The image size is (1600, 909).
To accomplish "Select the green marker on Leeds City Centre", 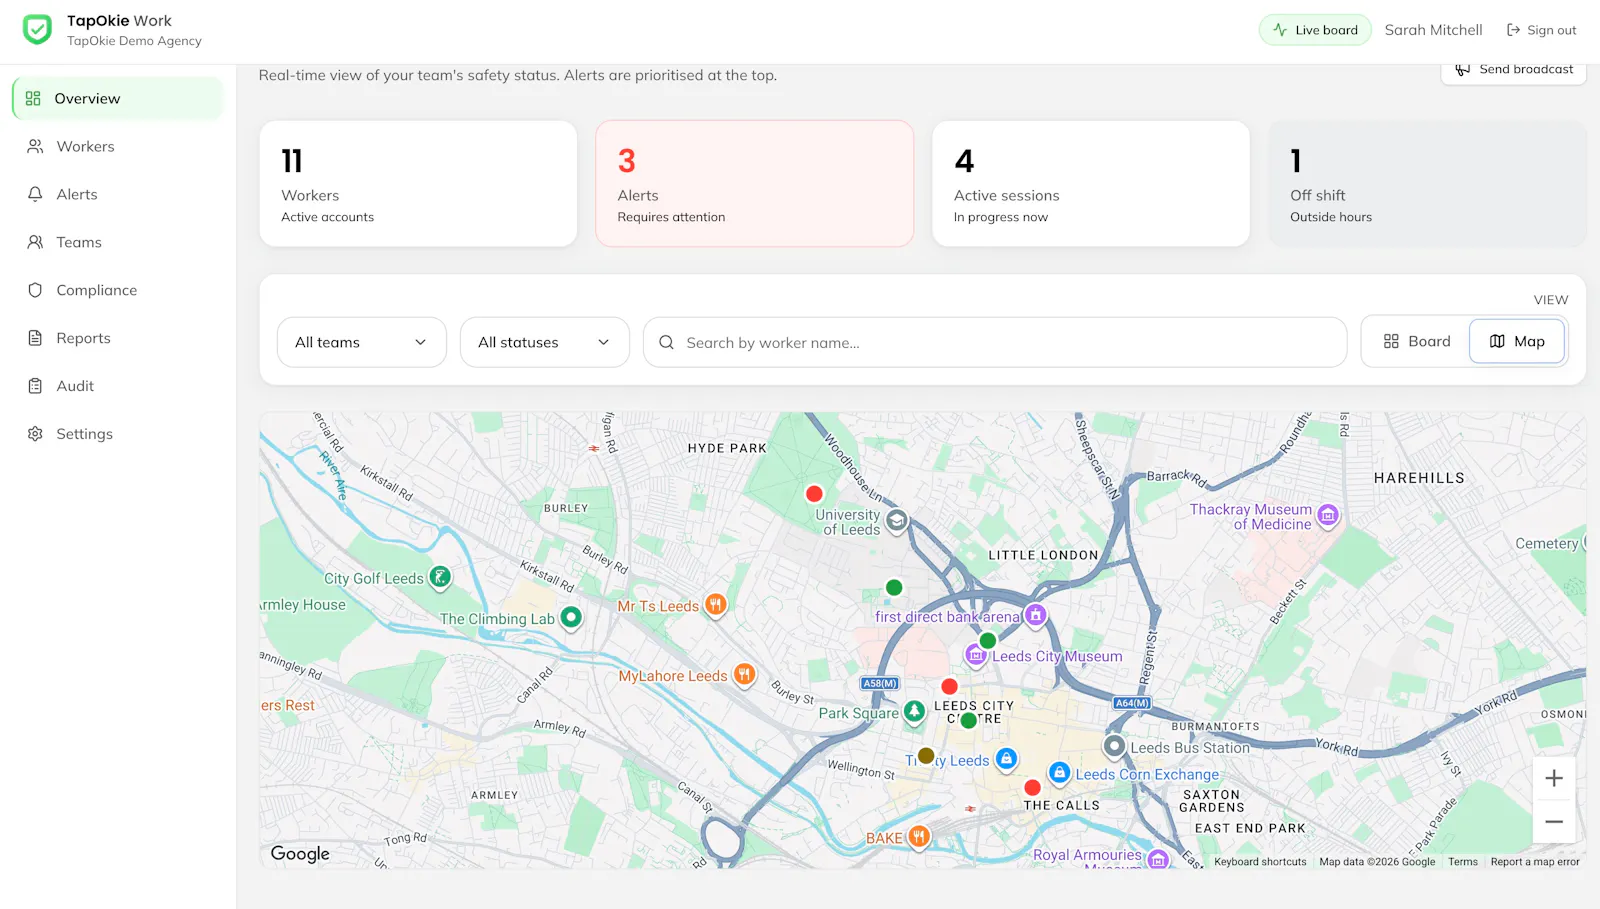I will [x=968, y=720].
